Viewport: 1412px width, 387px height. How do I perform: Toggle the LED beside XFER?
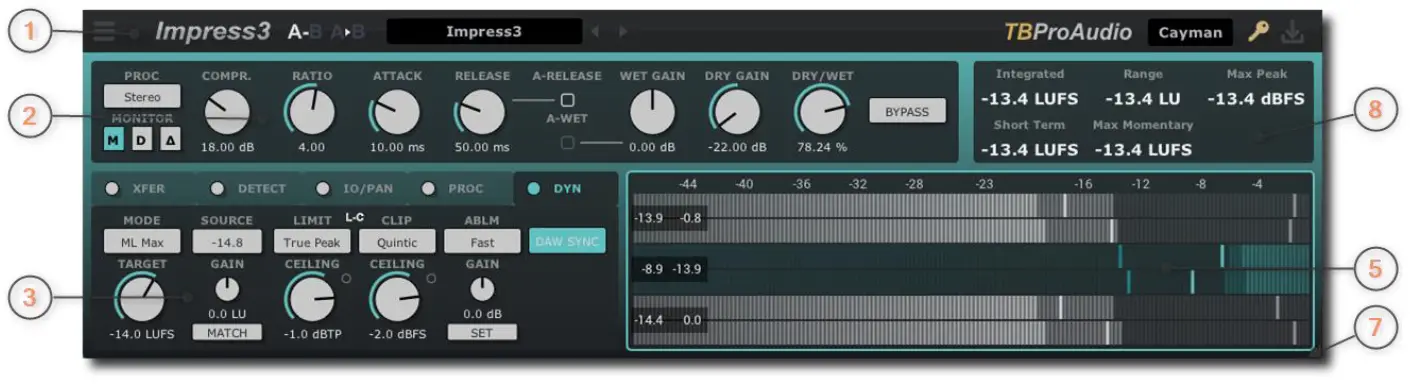tap(113, 188)
